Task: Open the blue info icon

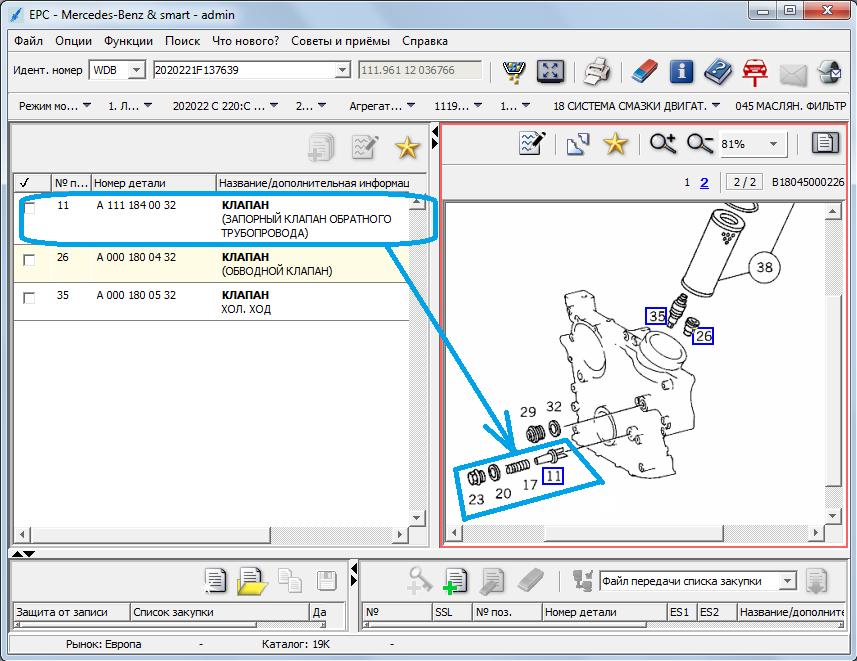Action: (681, 72)
